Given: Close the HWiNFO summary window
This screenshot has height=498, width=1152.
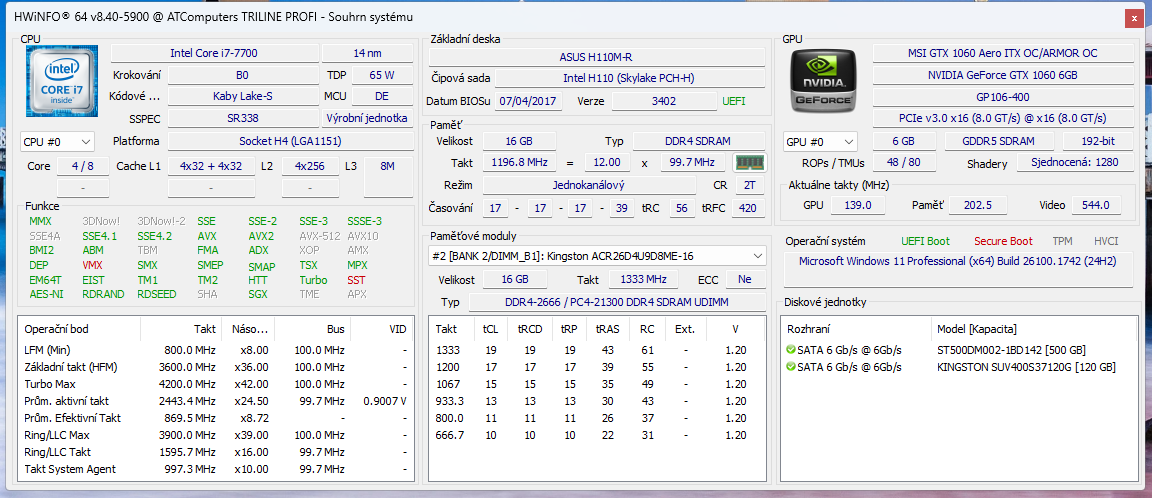Looking at the screenshot, I should coord(1133,18).
